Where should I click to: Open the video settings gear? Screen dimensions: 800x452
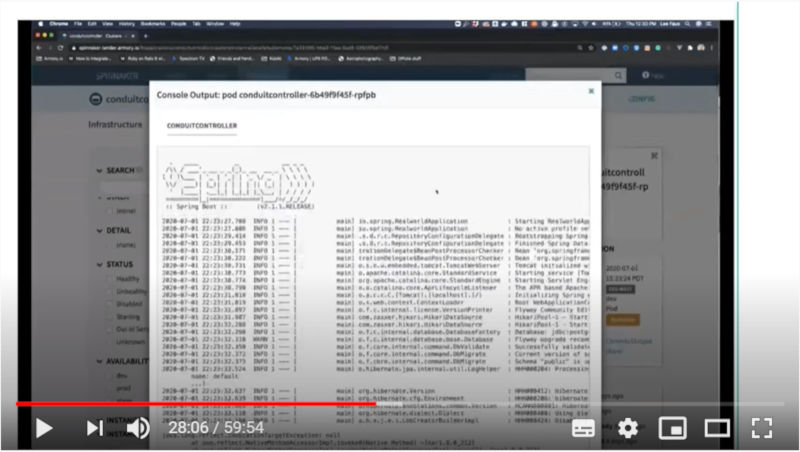(628, 428)
